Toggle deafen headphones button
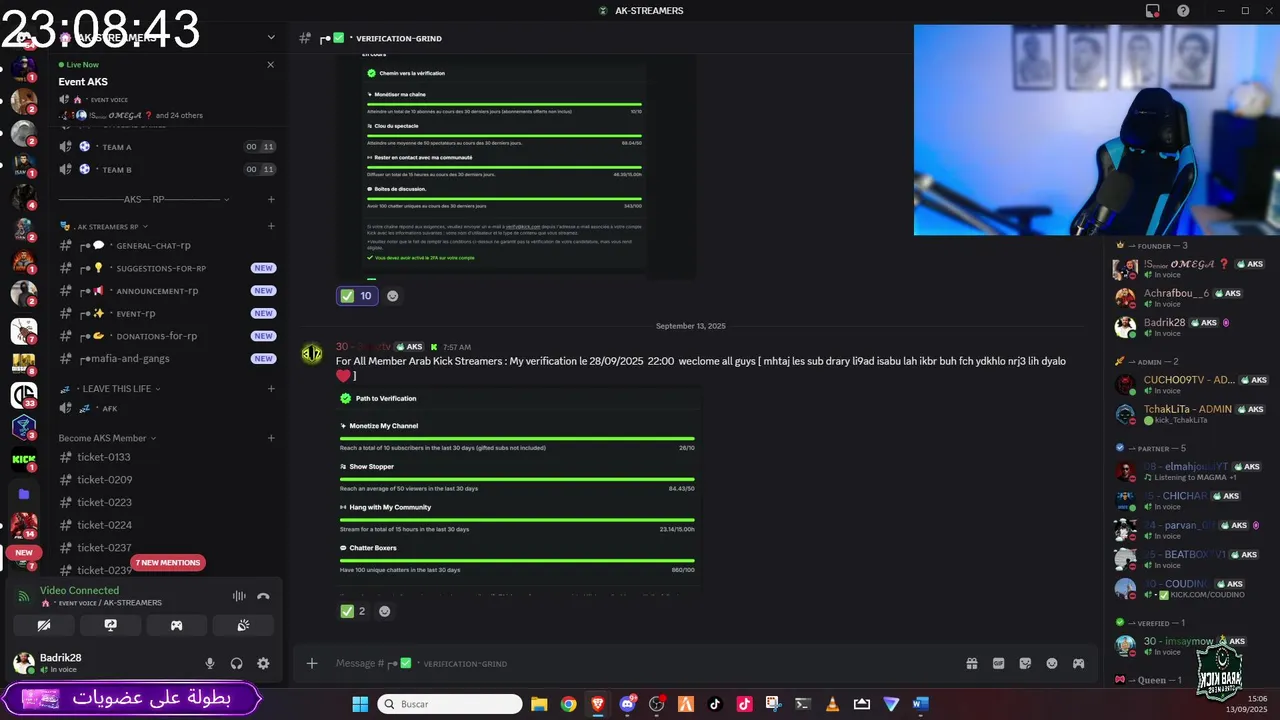Image resolution: width=1280 pixels, height=720 pixels. (237, 663)
